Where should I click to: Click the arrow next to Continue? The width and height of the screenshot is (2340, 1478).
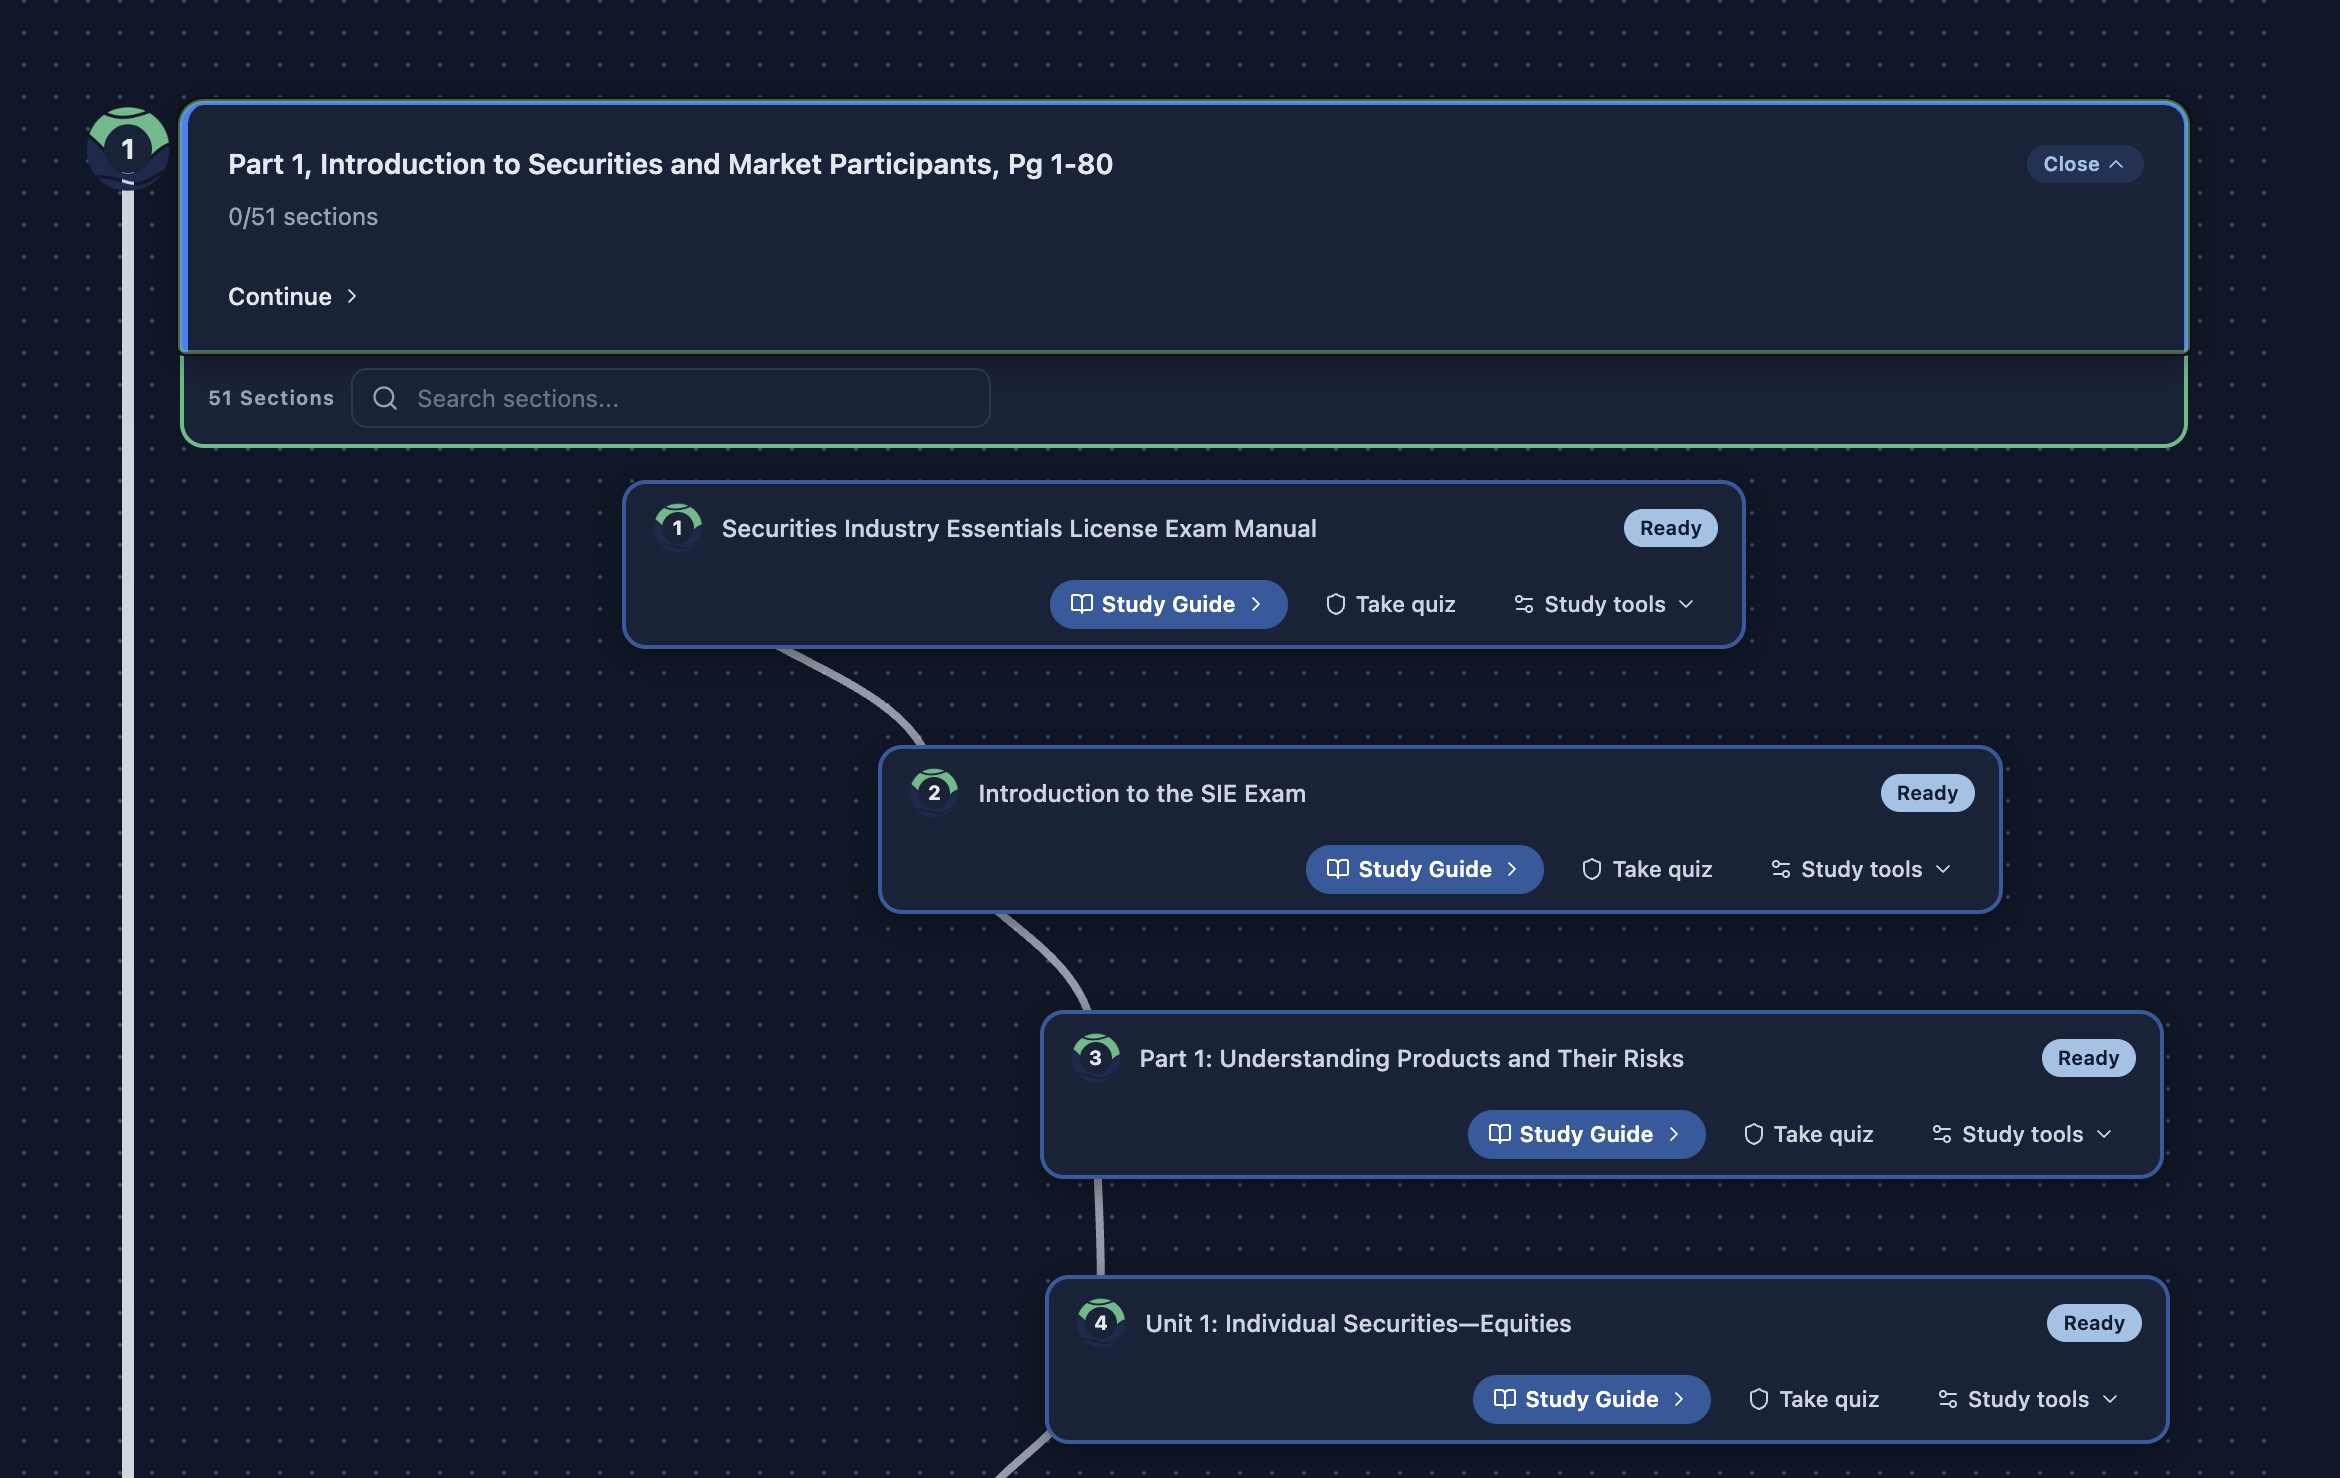[x=352, y=296]
